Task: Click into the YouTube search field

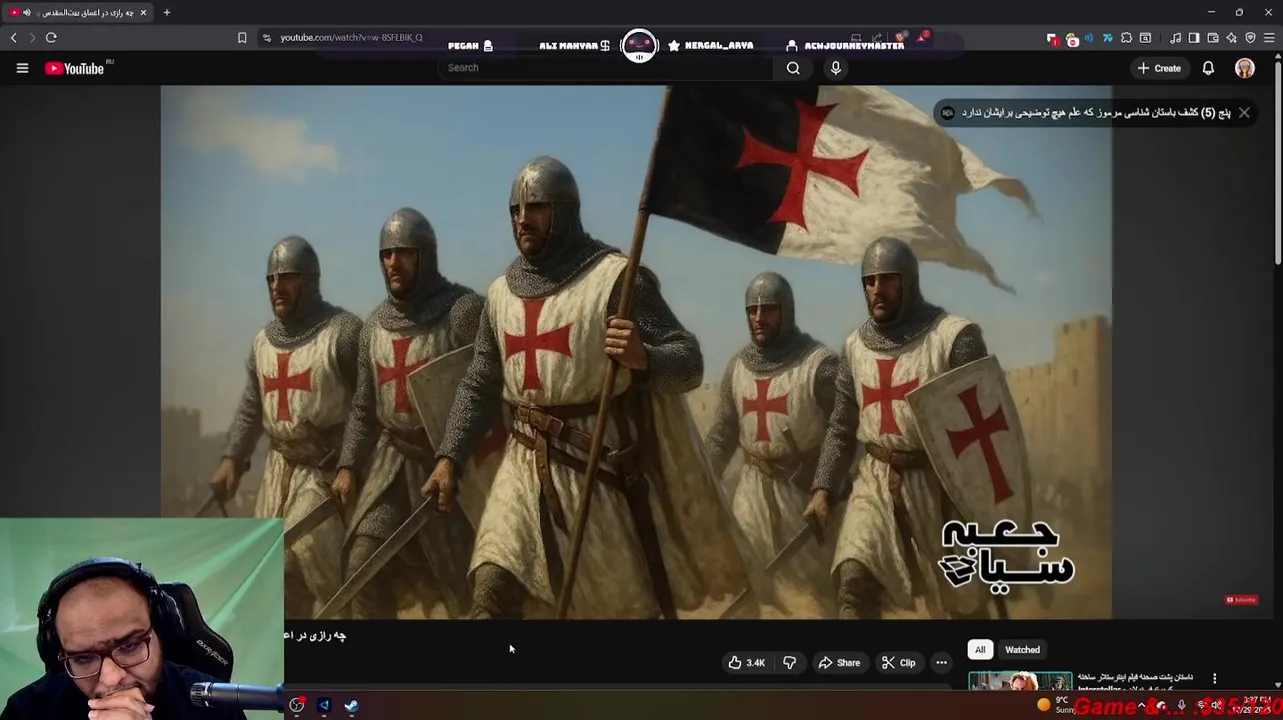Action: click(x=605, y=68)
